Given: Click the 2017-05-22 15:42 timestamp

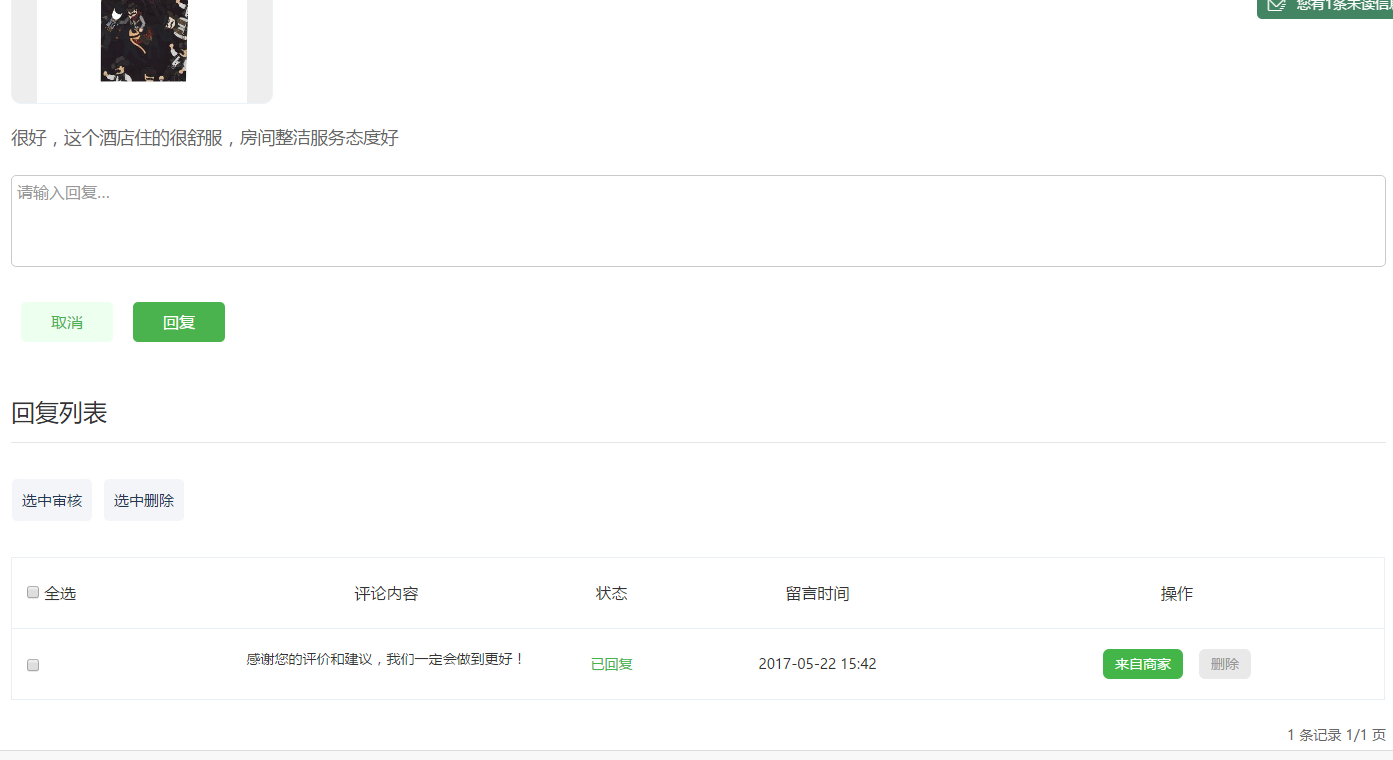Looking at the screenshot, I should coord(817,664).
